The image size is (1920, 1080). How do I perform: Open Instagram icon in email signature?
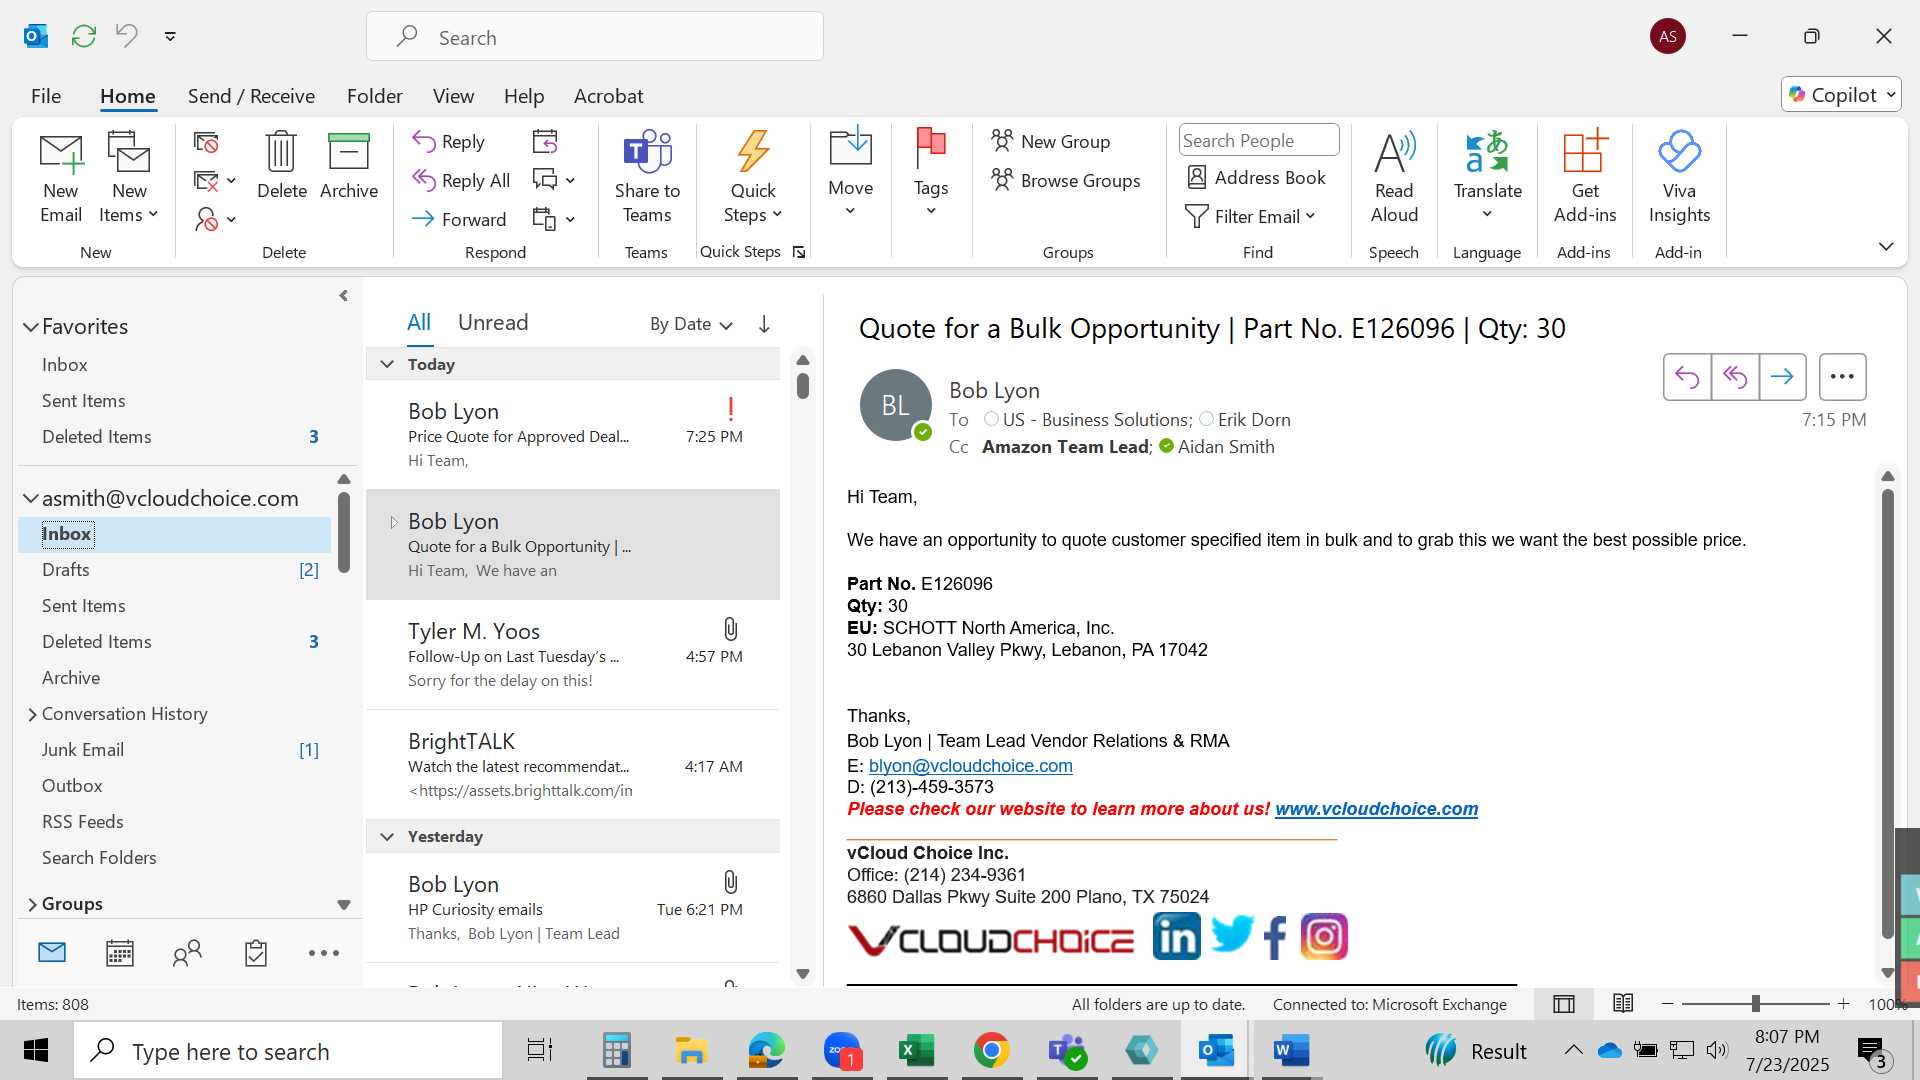(1324, 937)
